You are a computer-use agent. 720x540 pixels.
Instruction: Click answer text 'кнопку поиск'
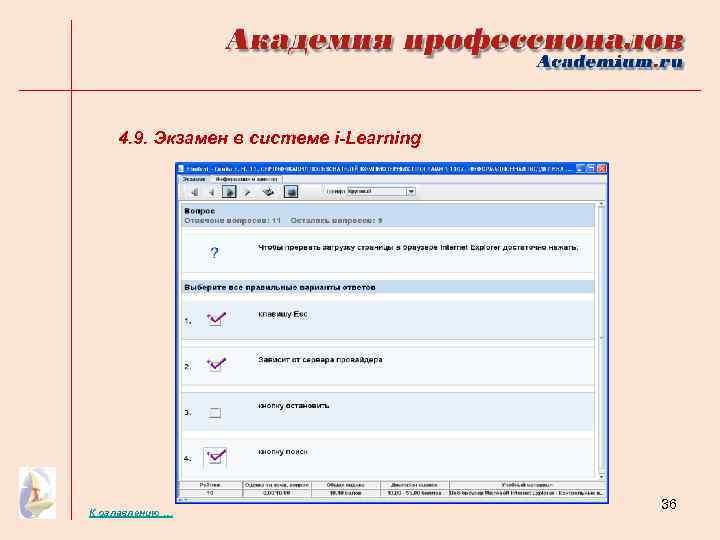click(x=282, y=452)
